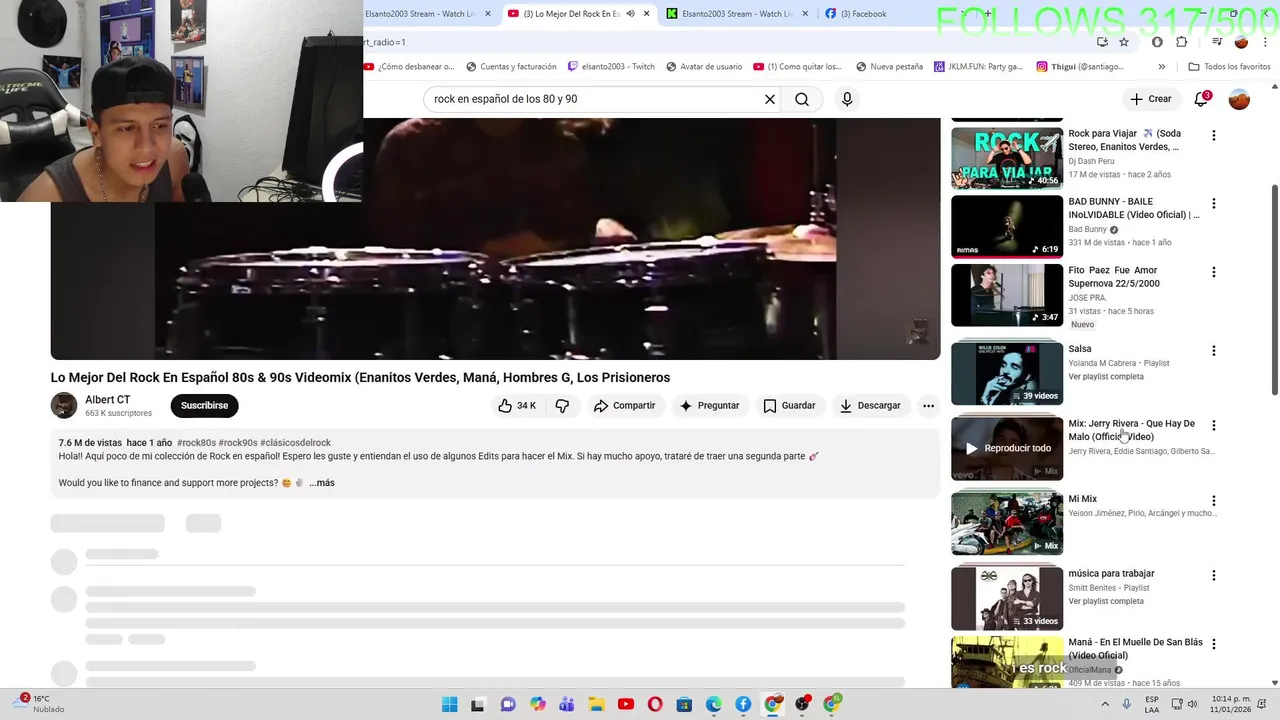Image resolution: width=1280 pixels, height=720 pixels.
Task: Open options for Salsa playlist
Action: click(1214, 351)
